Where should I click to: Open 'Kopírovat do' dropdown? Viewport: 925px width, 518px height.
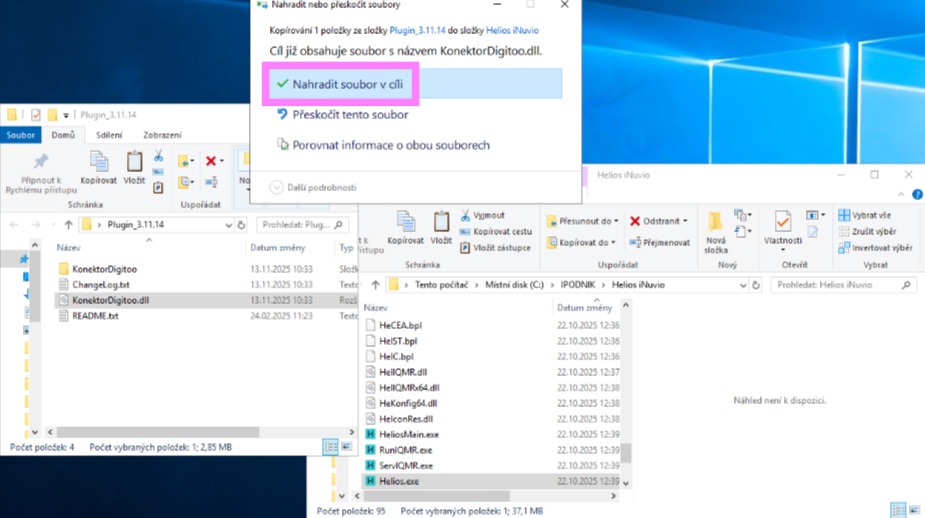pos(582,242)
